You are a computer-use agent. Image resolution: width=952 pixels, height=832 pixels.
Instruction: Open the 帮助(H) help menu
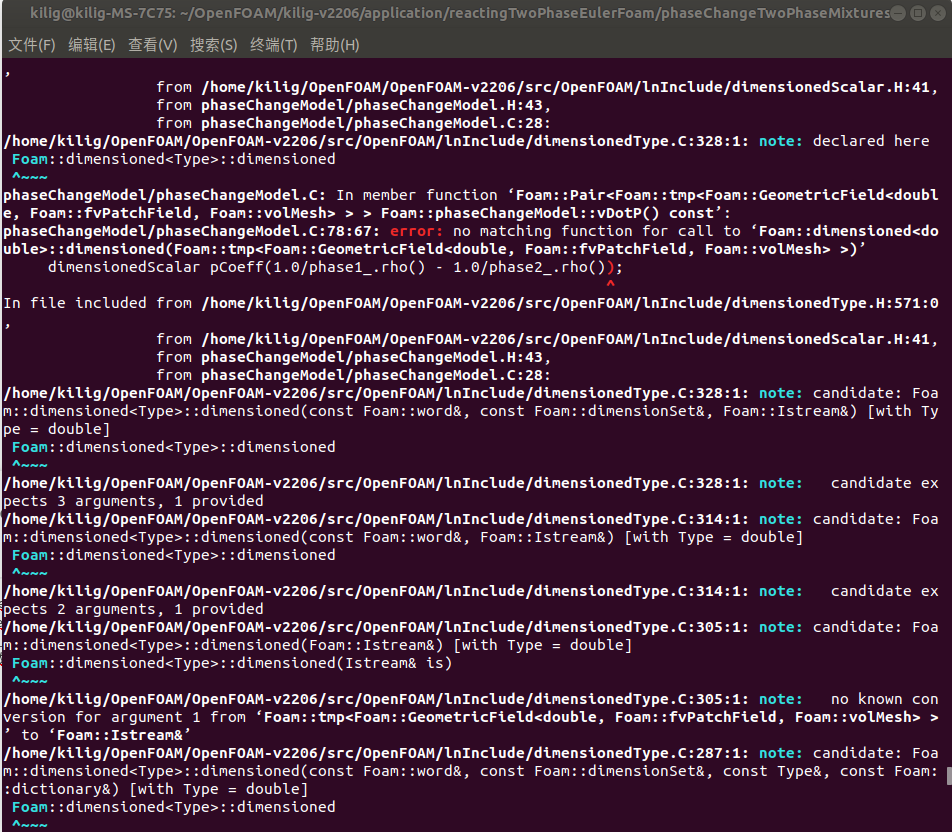click(334, 45)
